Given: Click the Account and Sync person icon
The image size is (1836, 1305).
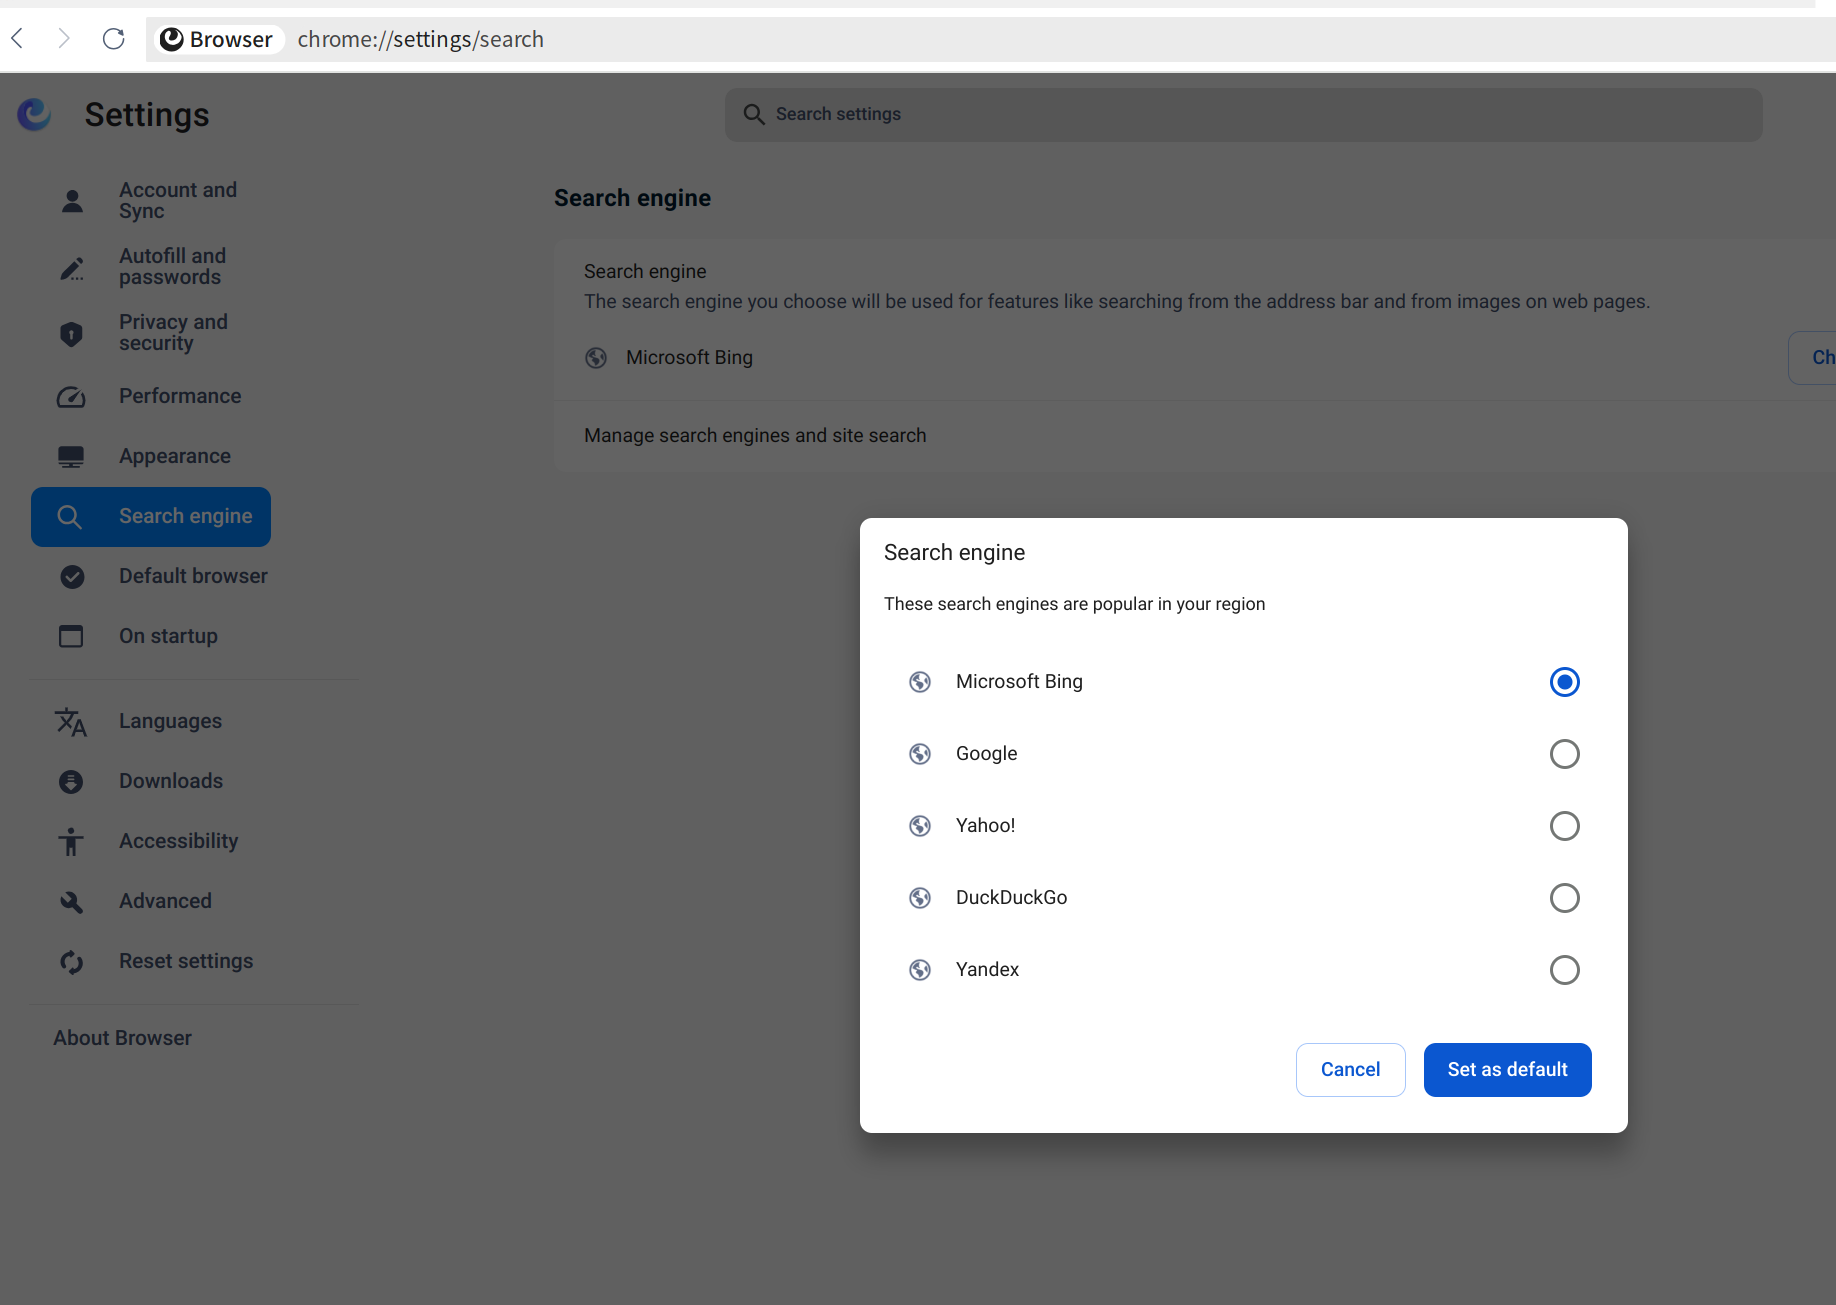Looking at the screenshot, I should [72, 201].
